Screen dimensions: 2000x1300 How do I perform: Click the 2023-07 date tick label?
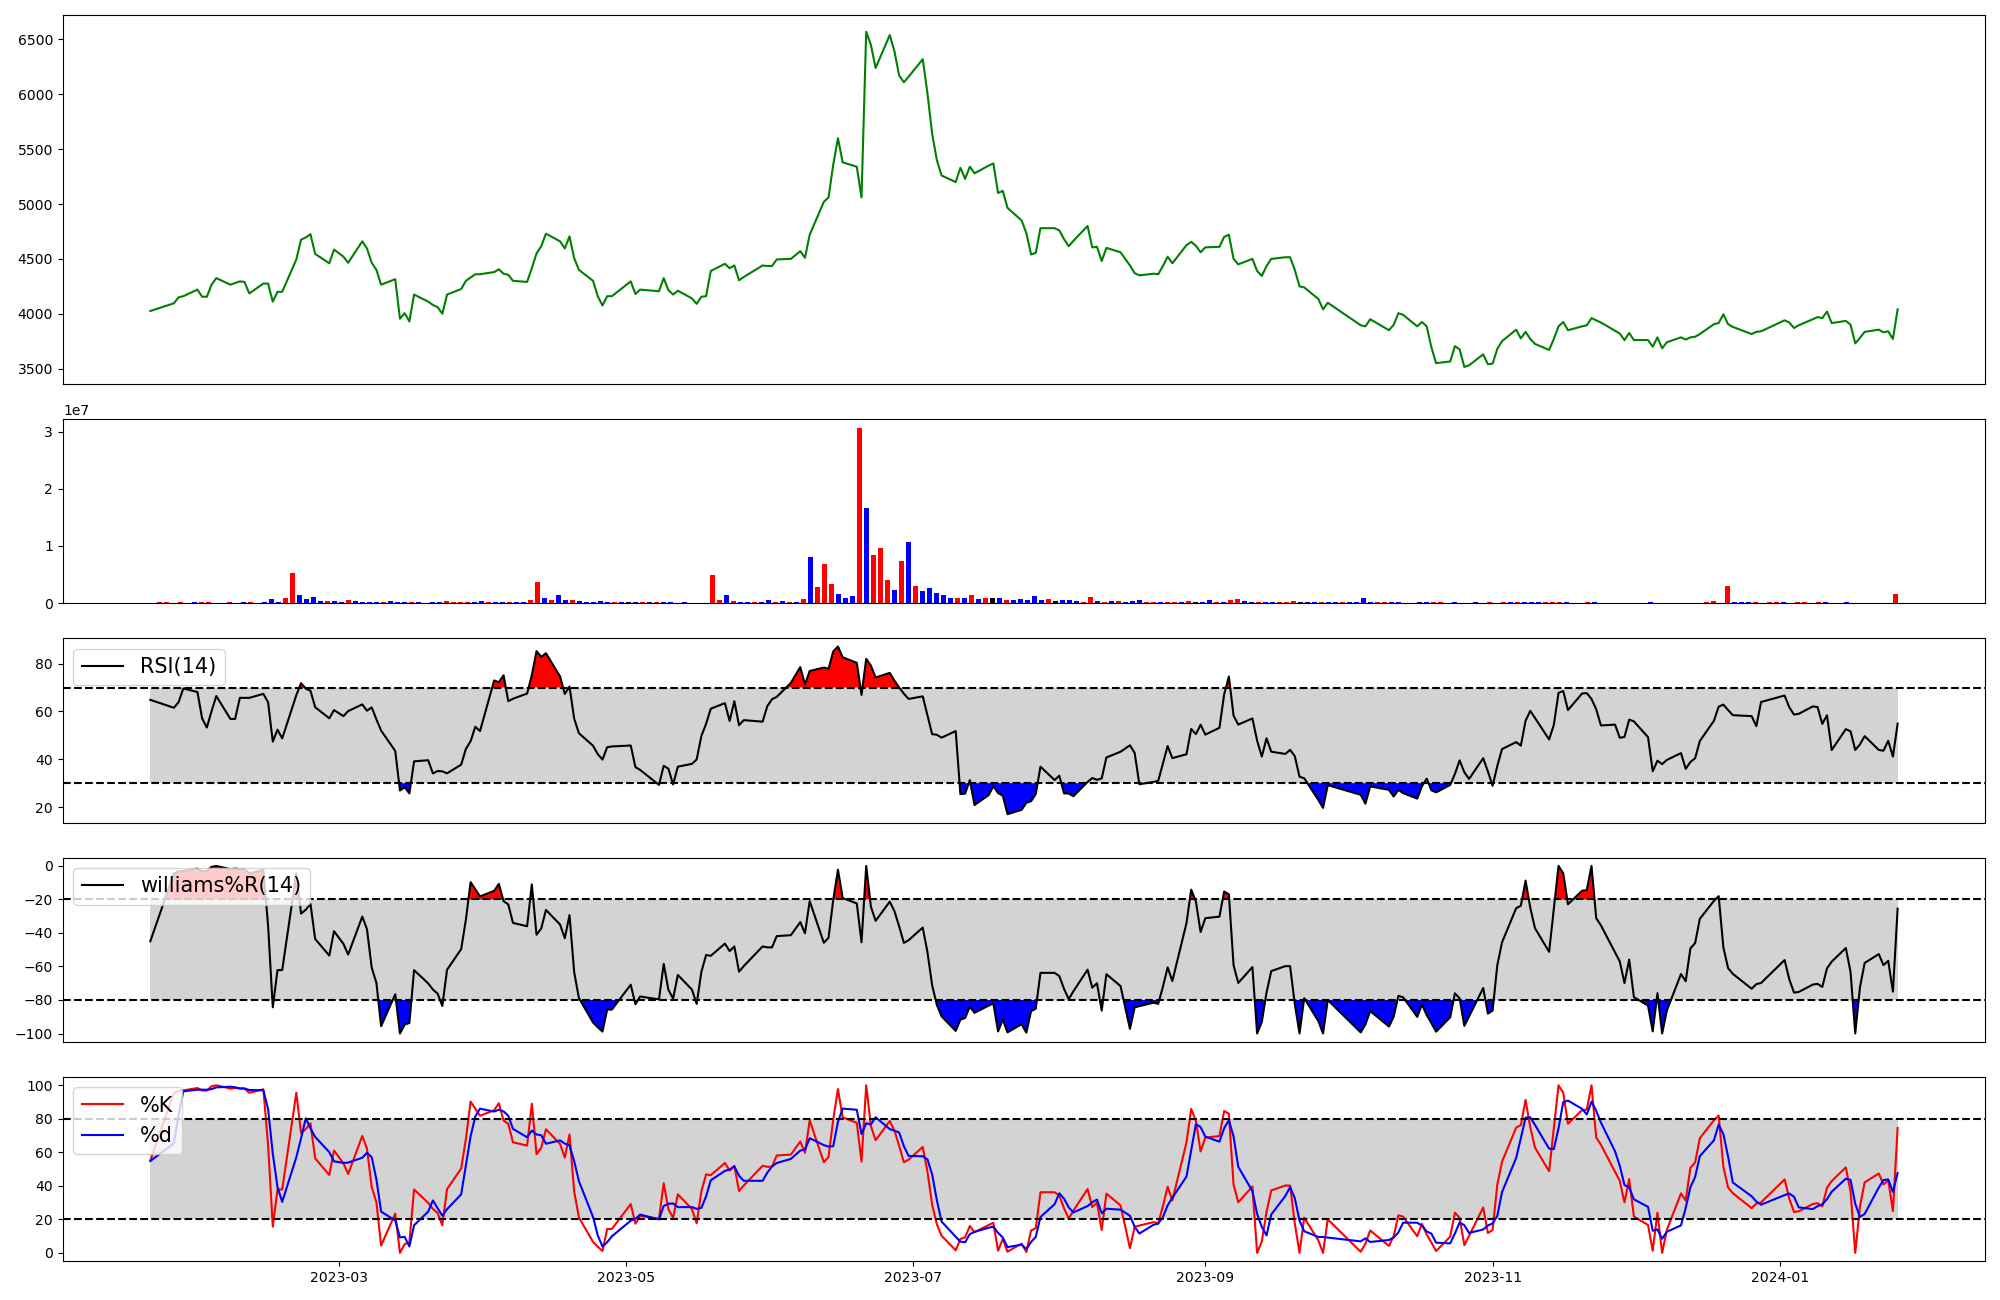click(913, 1277)
